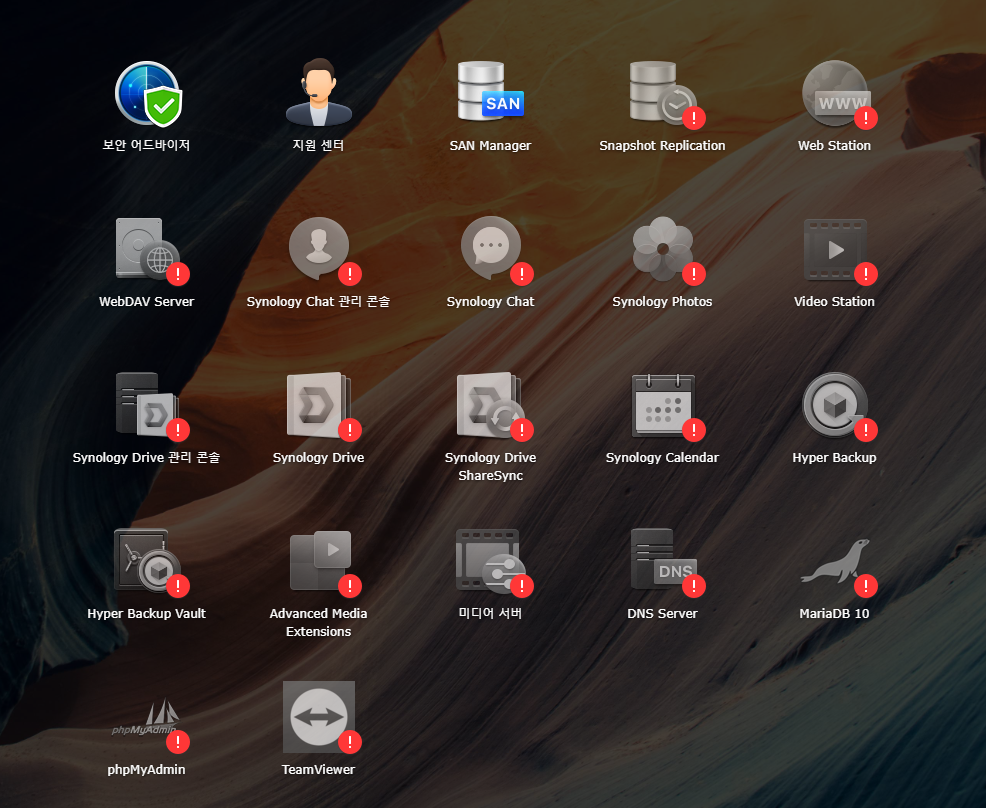
Task: Open the Synology Chat app
Action: 490,250
